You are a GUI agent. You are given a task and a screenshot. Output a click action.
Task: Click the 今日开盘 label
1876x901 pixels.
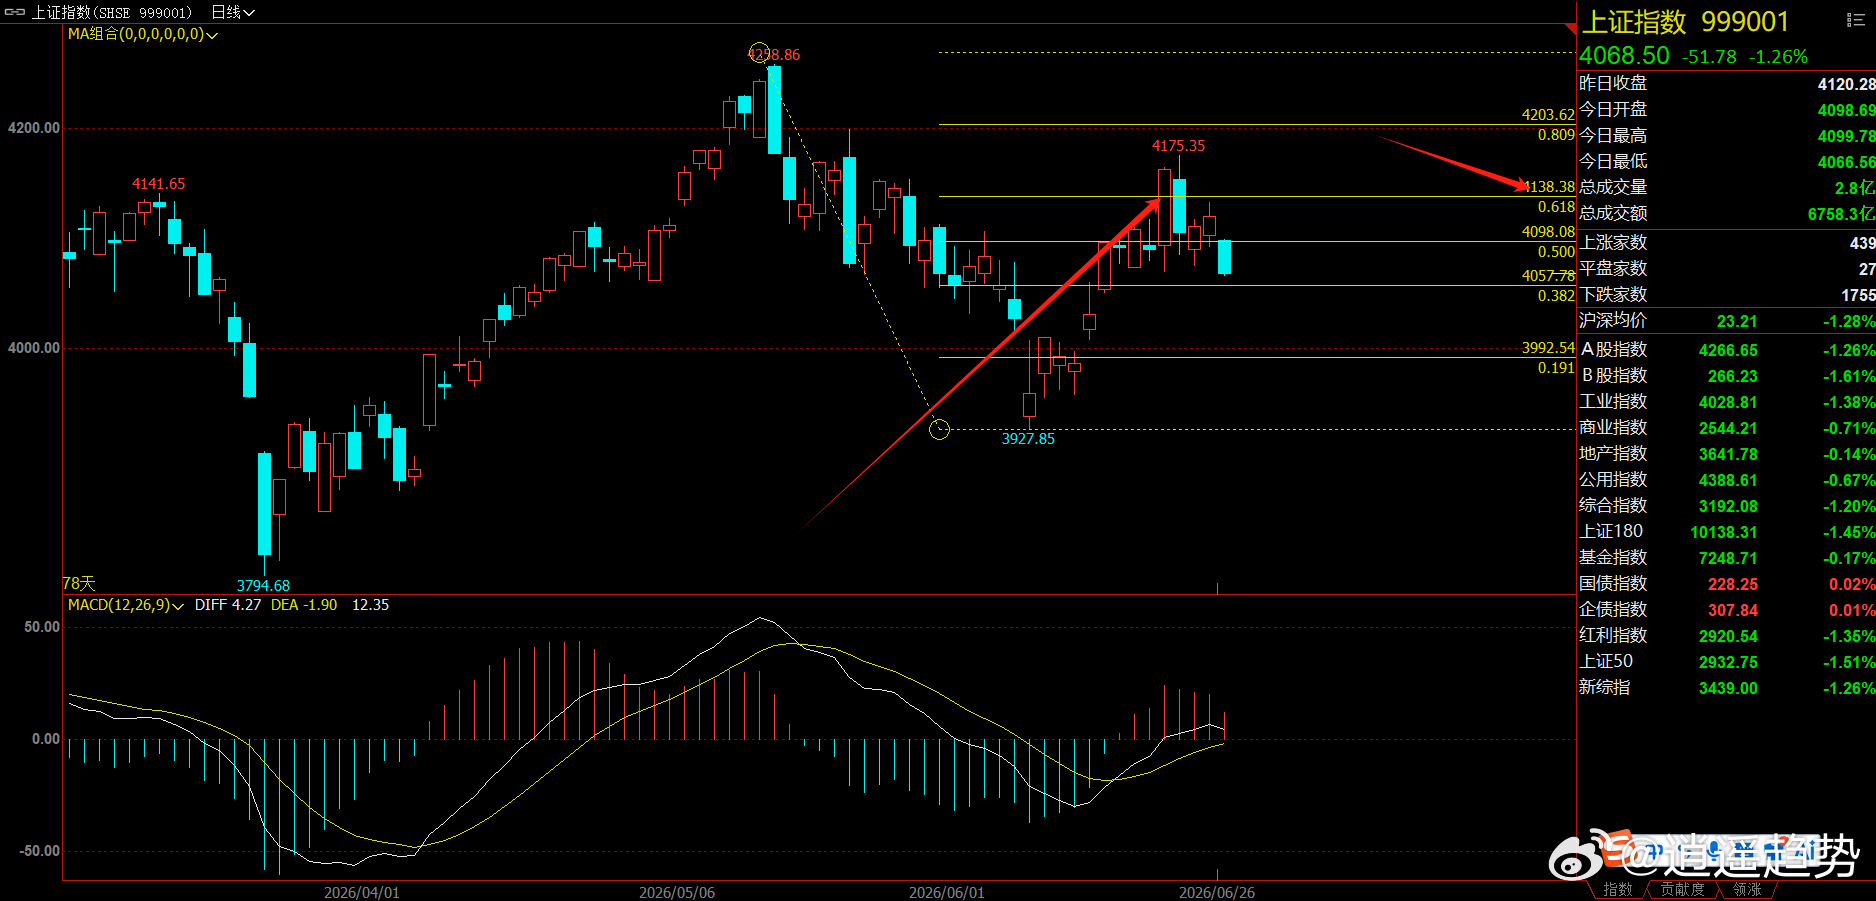[1613, 110]
